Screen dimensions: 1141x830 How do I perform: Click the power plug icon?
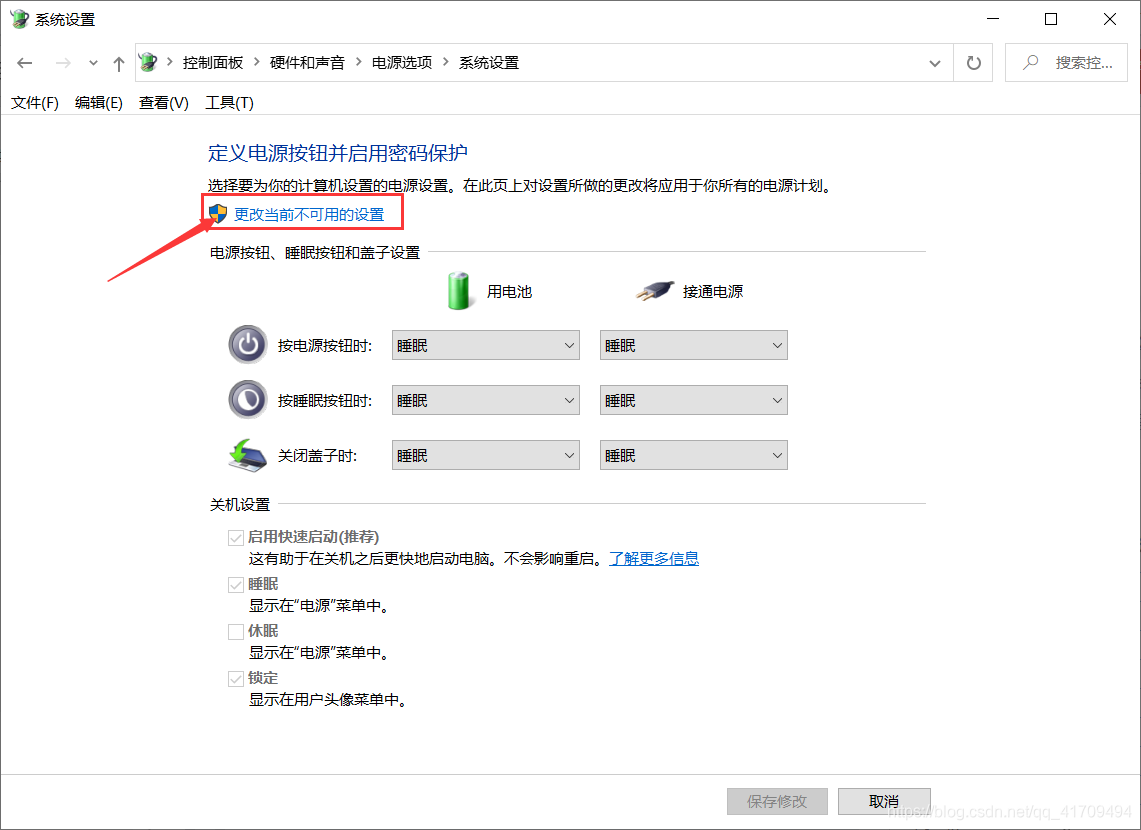(654, 291)
